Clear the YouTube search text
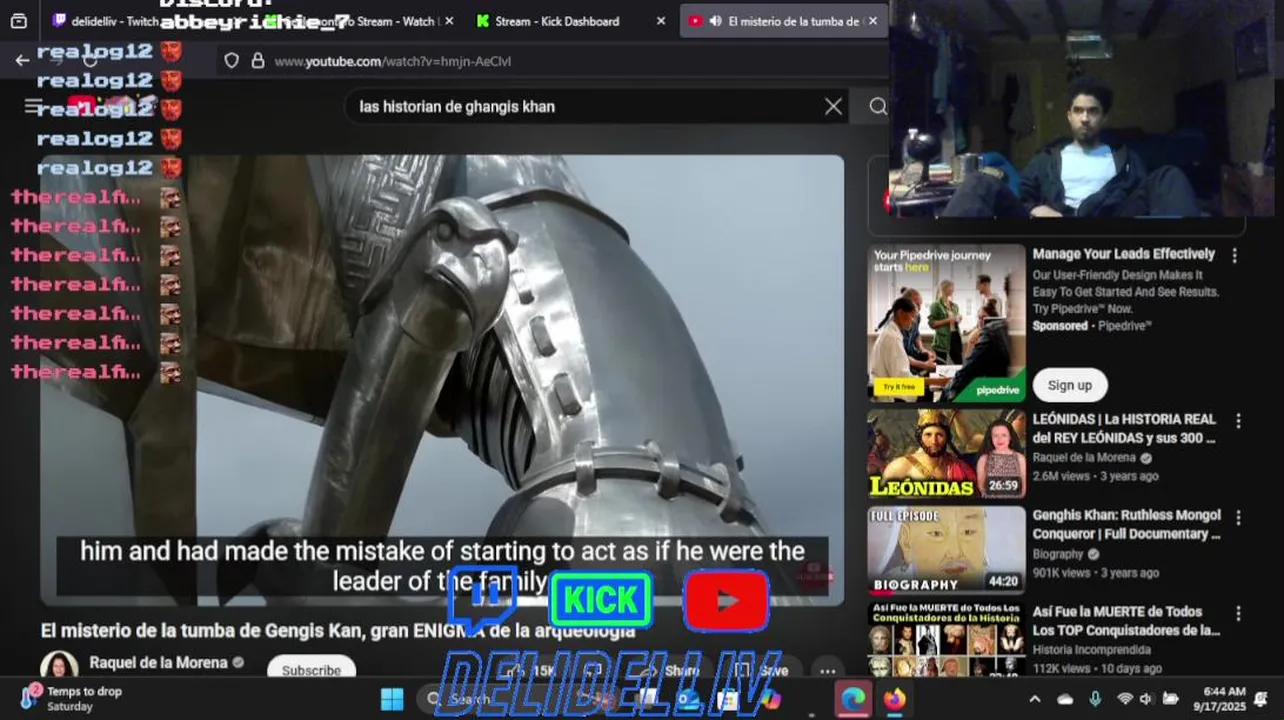 click(x=833, y=106)
